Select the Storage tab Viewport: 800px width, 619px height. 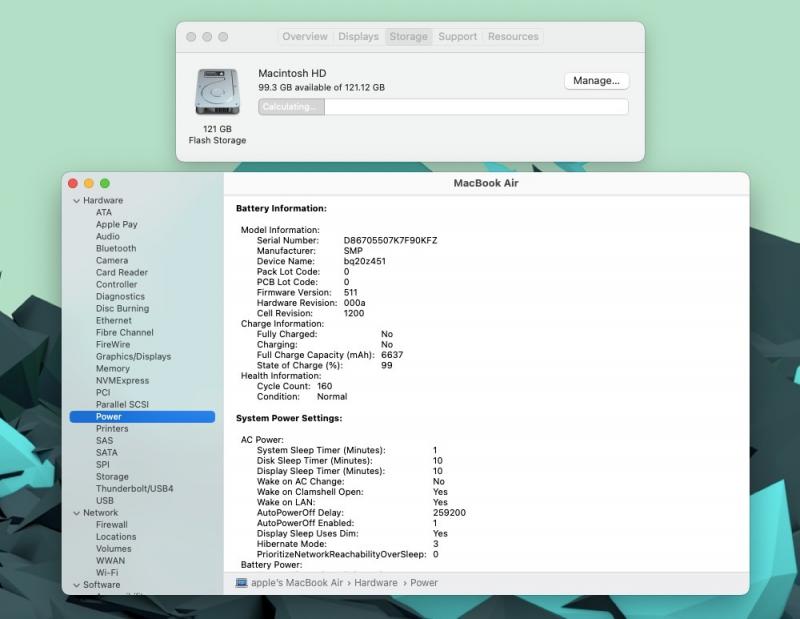[x=408, y=37]
